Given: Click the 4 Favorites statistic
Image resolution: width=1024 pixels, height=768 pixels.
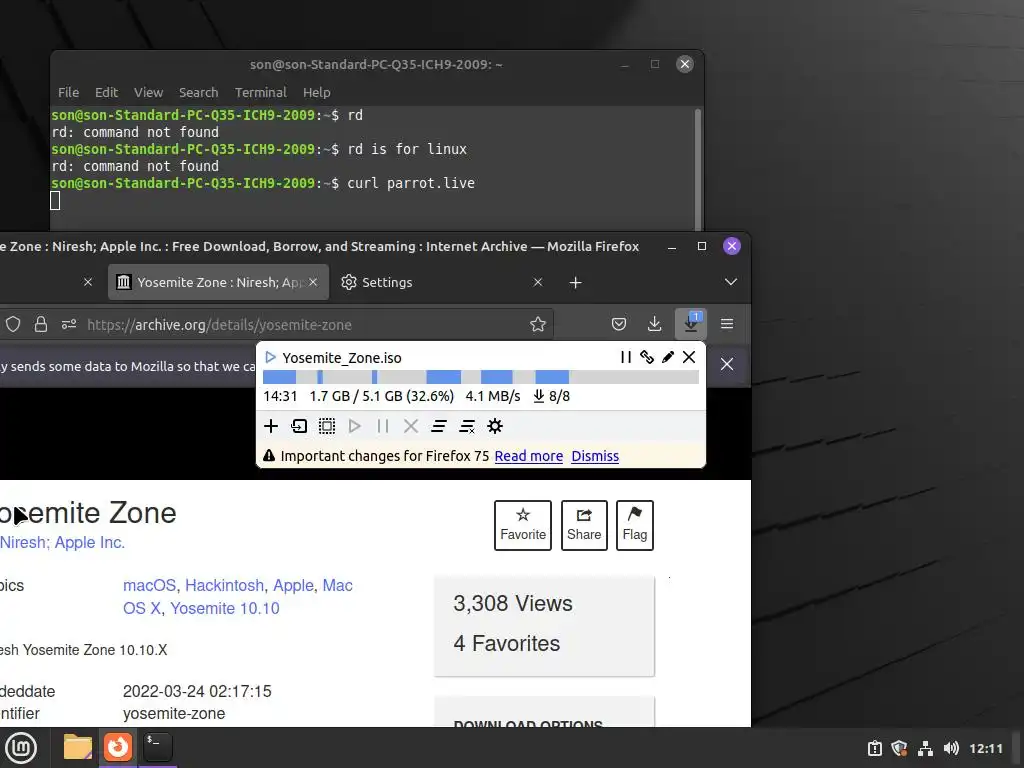Looking at the screenshot, I should coord(507,643).
